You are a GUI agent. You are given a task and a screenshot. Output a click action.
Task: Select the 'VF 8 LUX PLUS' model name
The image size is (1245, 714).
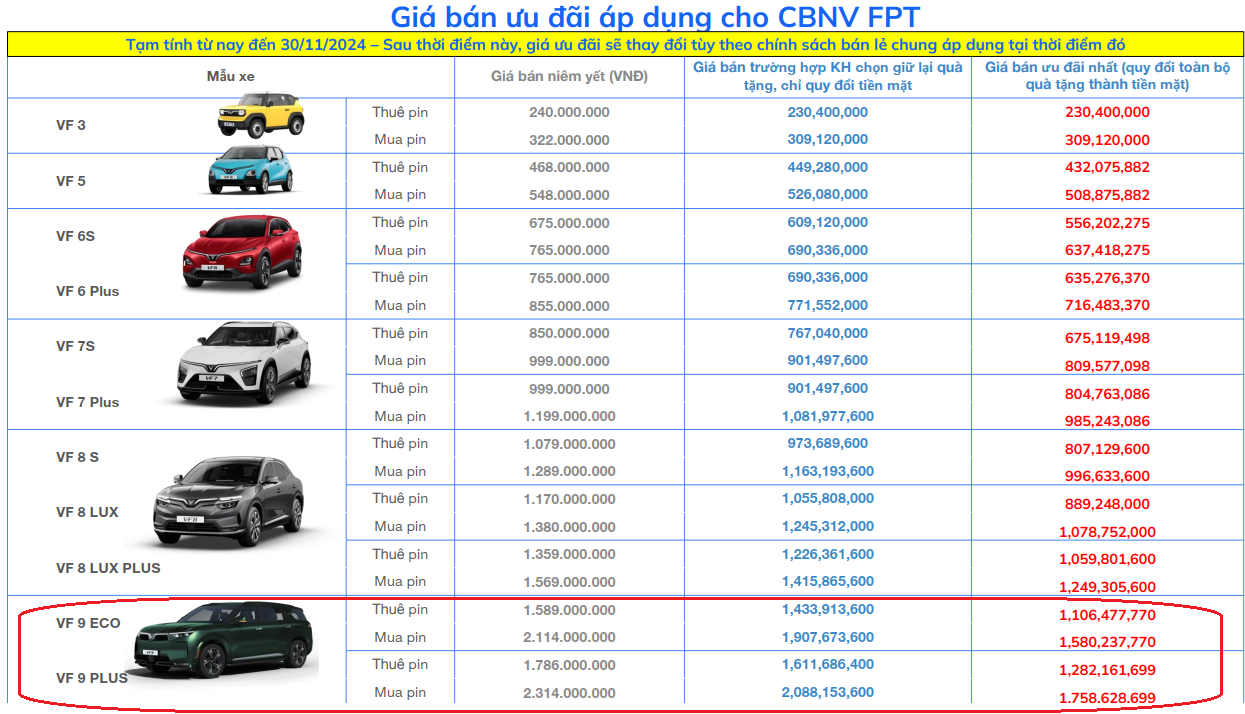108,568
